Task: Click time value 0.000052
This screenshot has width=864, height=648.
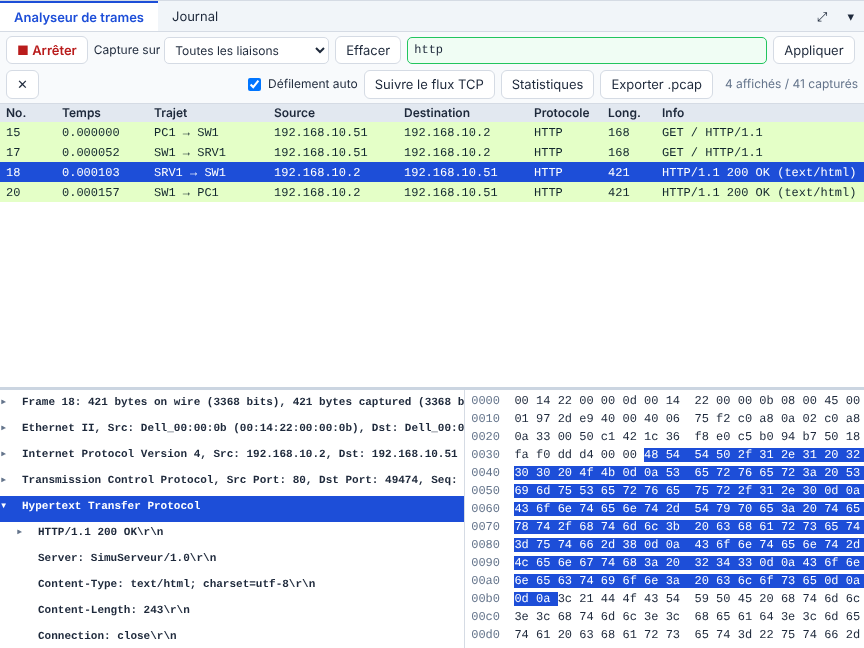Action: 91,152
